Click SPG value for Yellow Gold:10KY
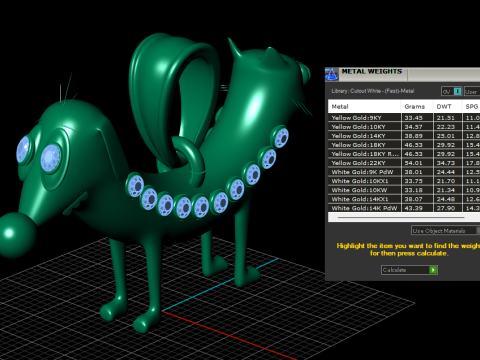The height and width of the screenshot is (360, 480). (x=473, y=127)
